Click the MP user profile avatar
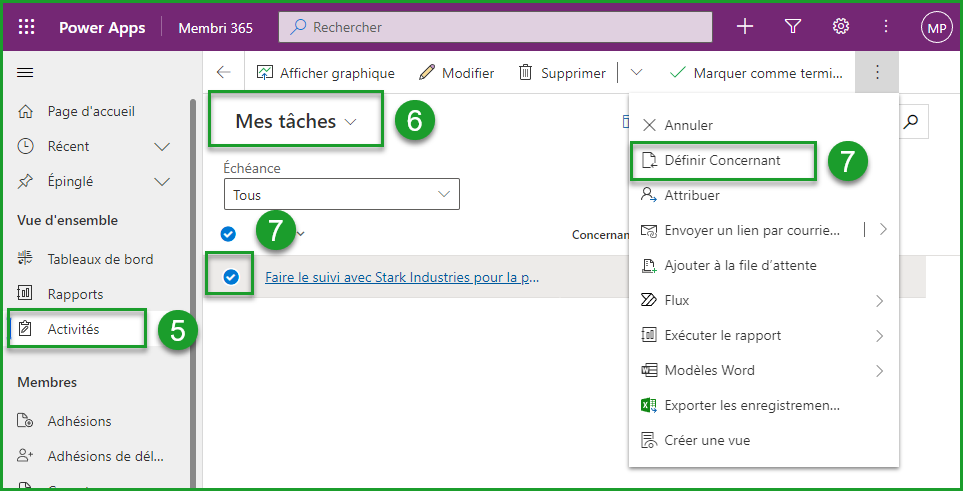This screenshot has height=491, width=963. click(x=936, y=28)
